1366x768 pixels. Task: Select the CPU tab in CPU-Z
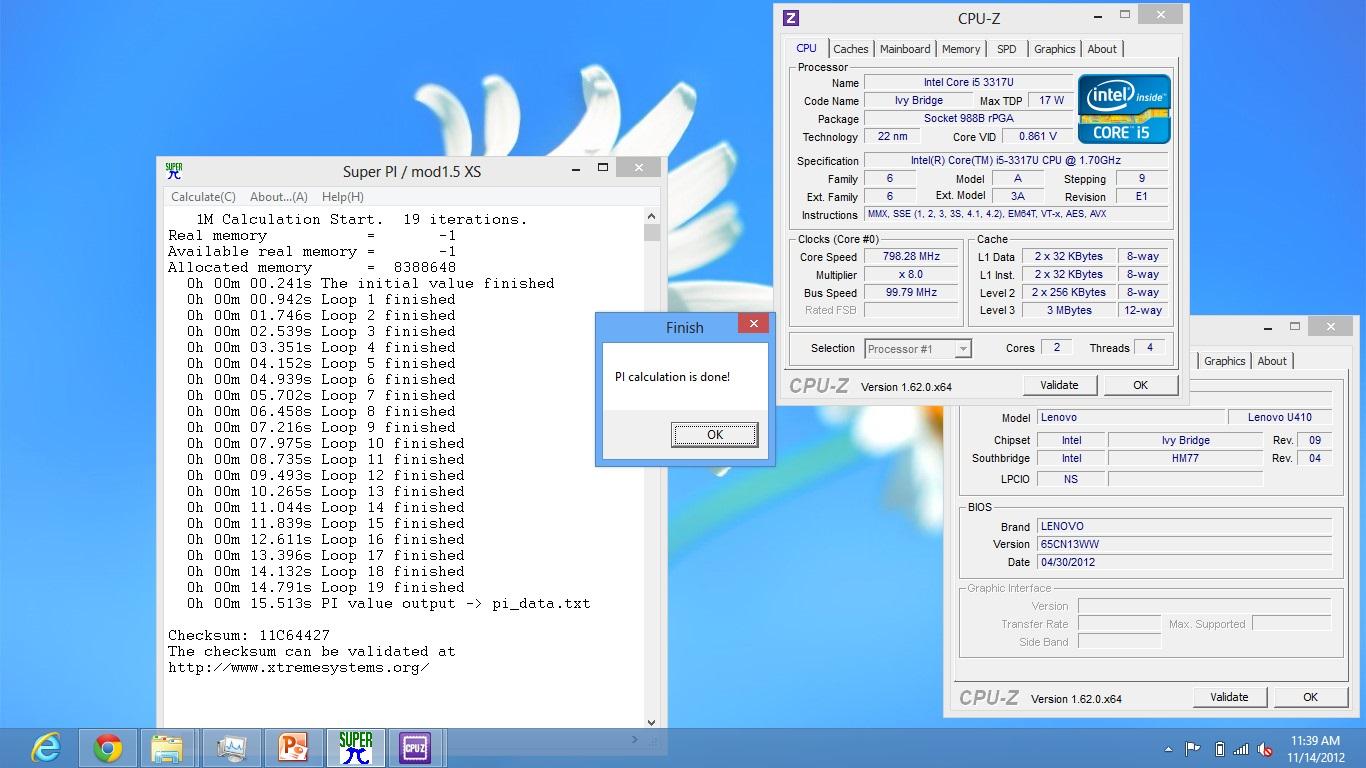(806, 48)
